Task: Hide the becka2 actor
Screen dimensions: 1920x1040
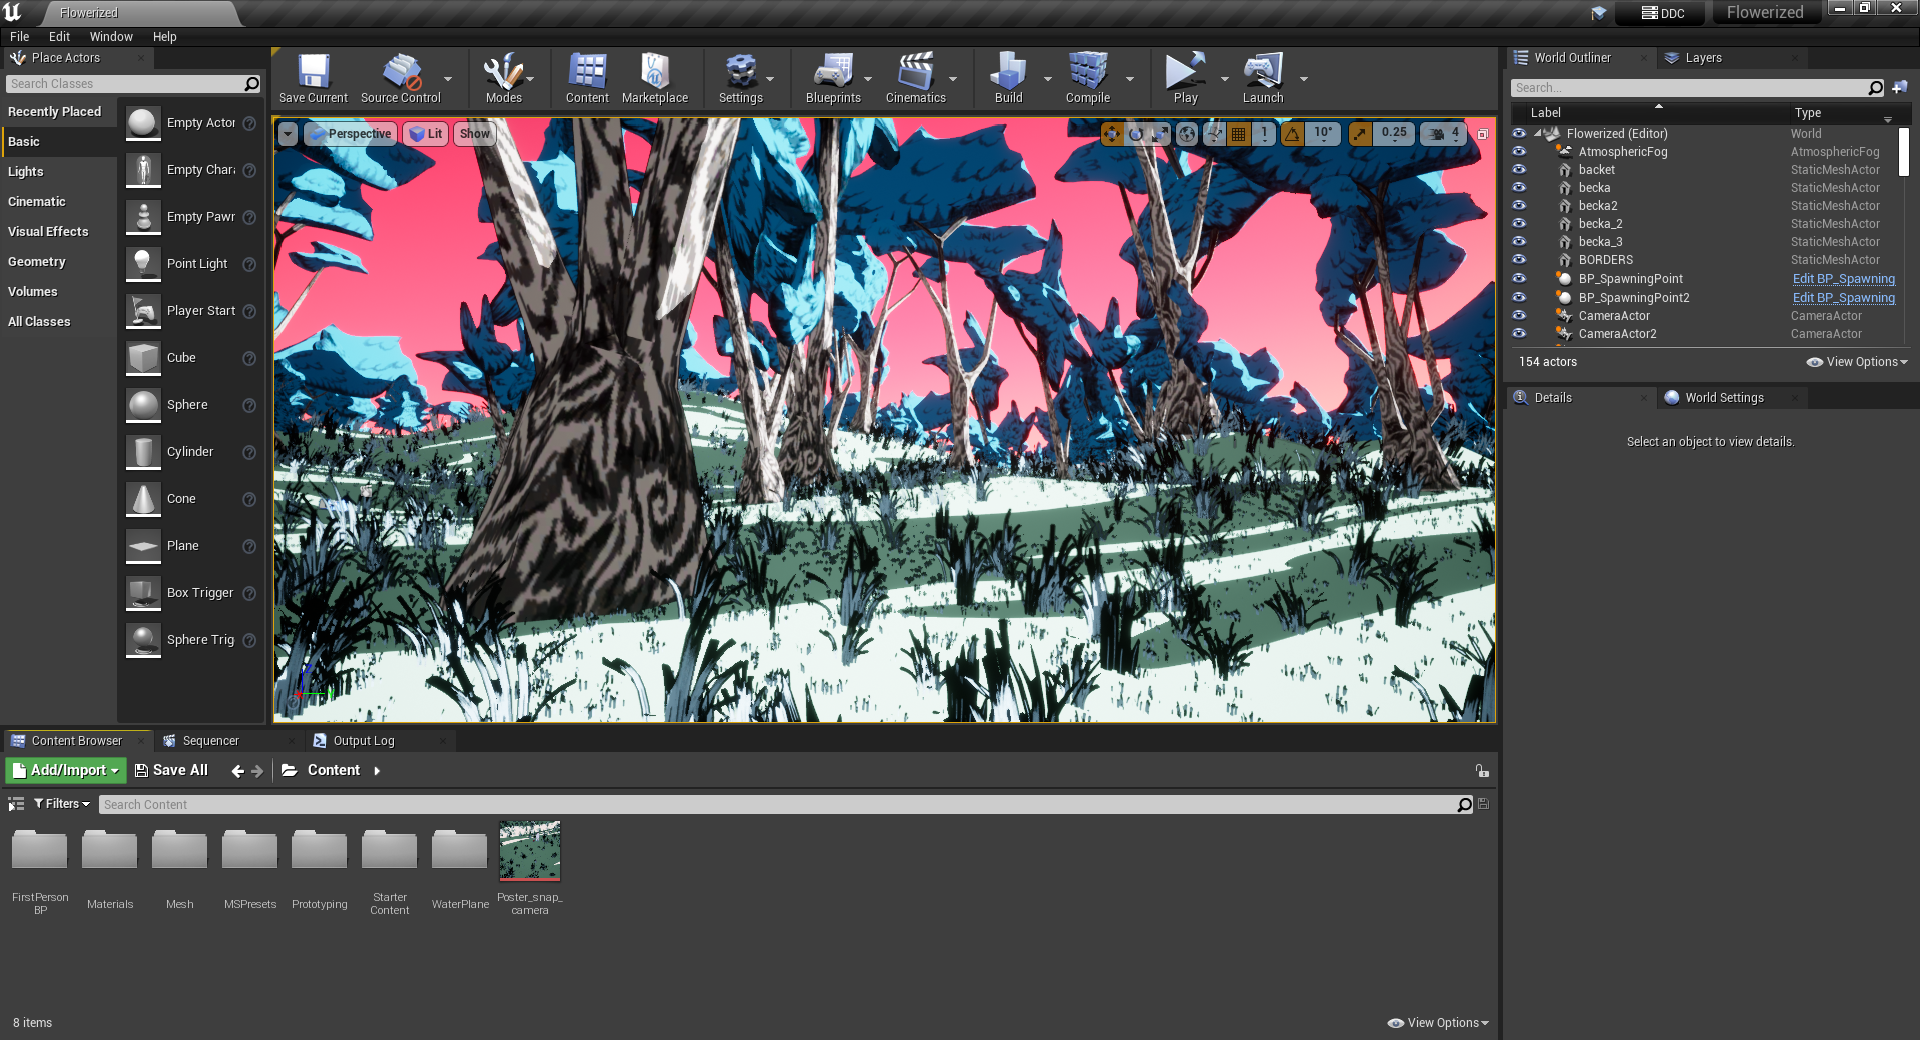Action: pos(1519,206)
